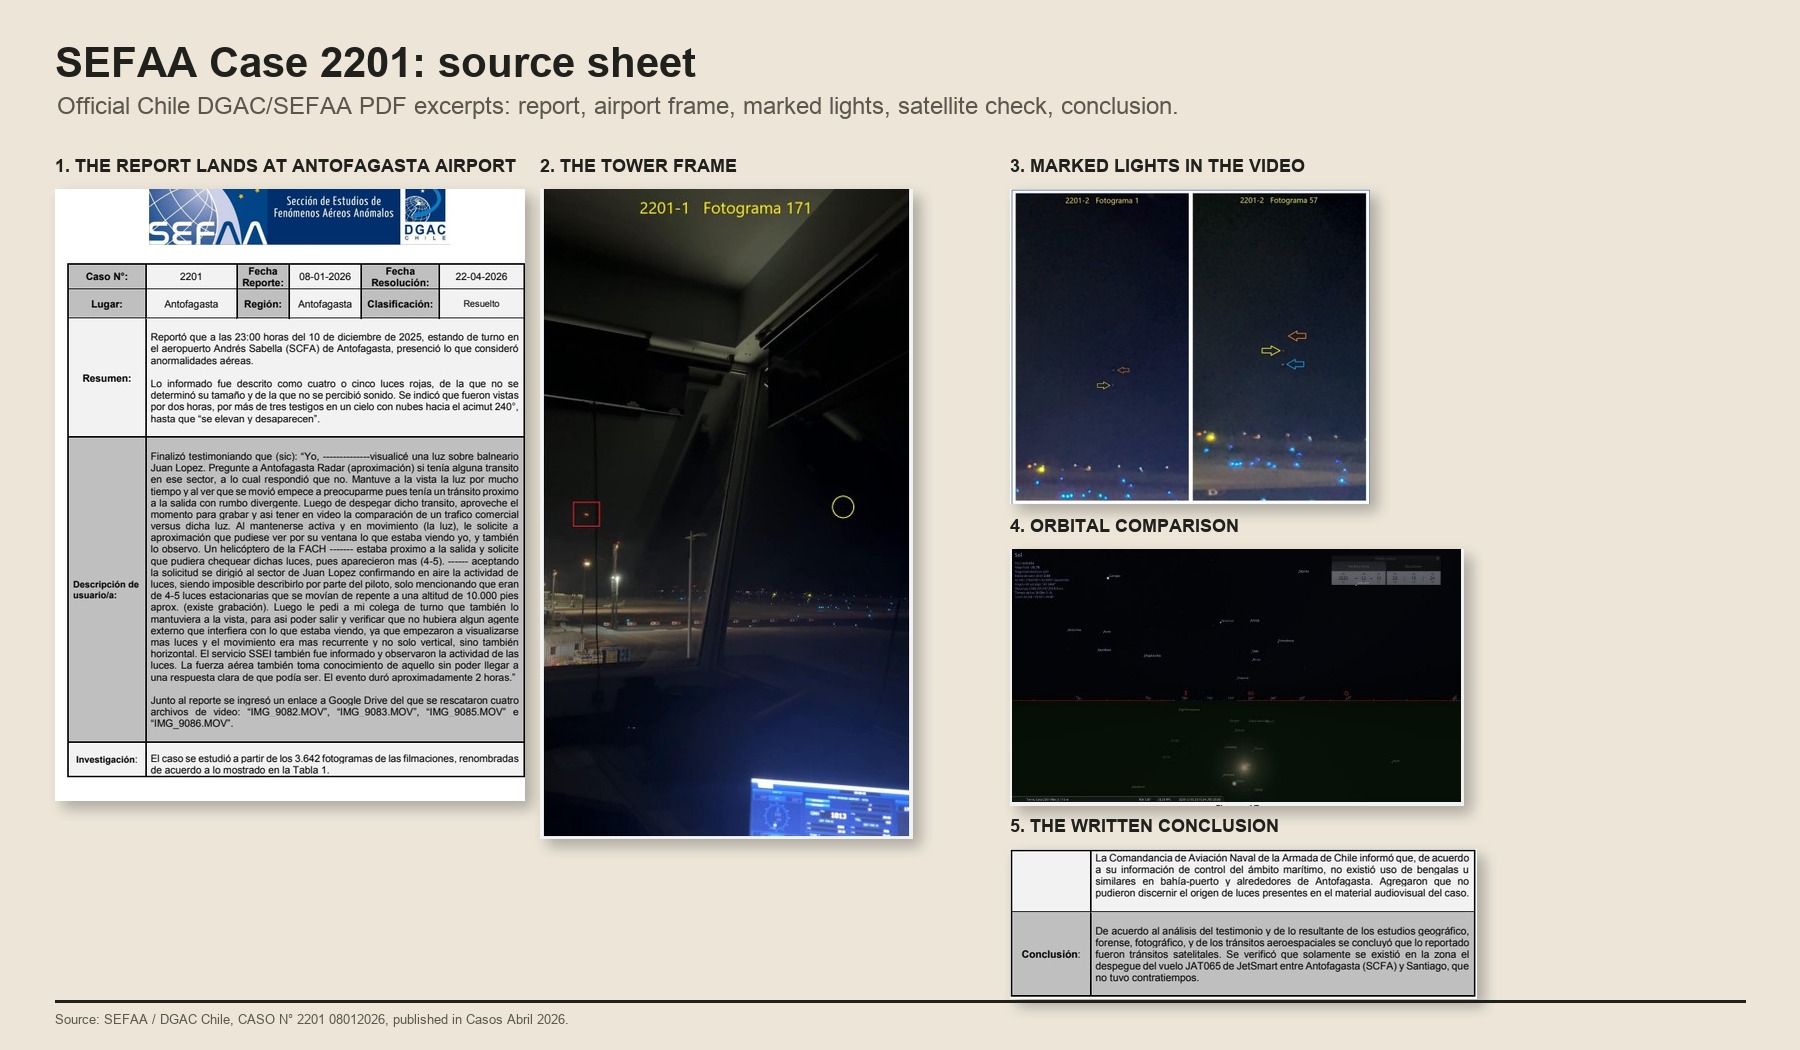Click heading '4. ORBITAL COMPARISON'

pos(1124,526)
